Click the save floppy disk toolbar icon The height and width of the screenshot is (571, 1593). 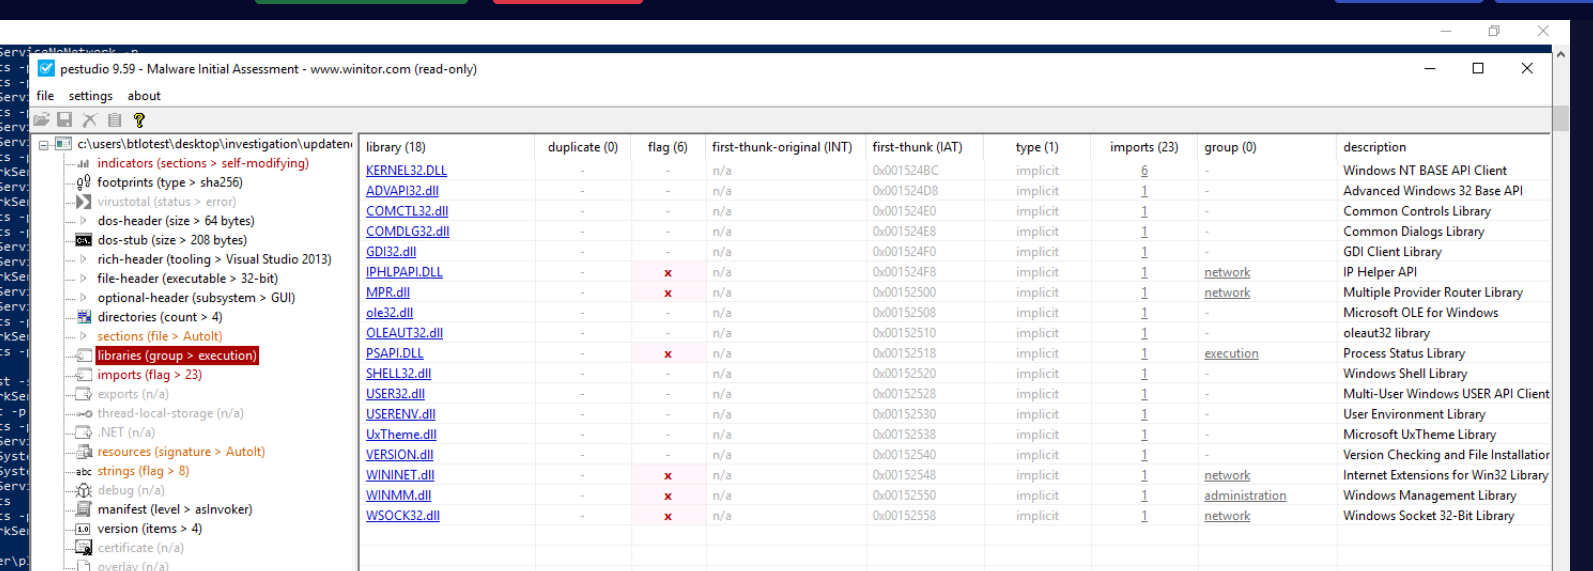coord(65,120)
